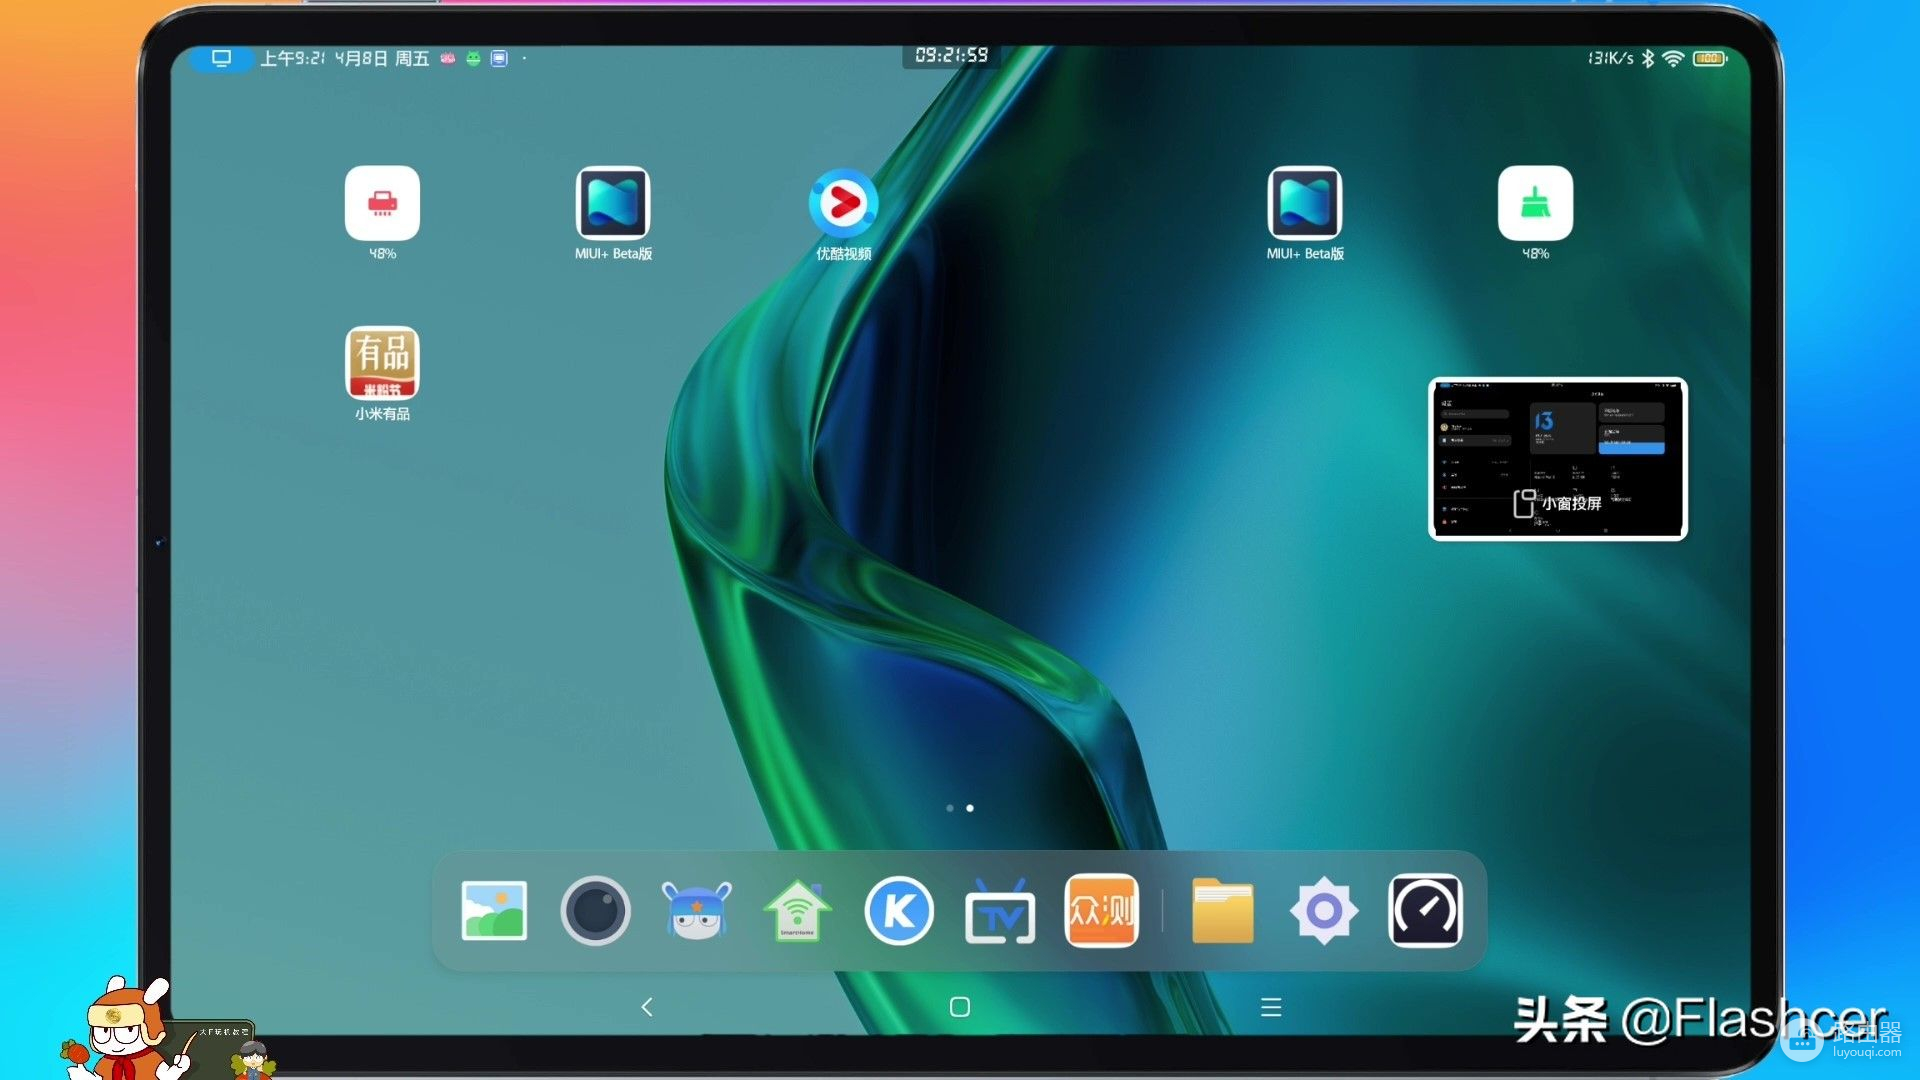Launch the Camera app from dock
The image size is (1920, 1080).
[x=595, y=910]
